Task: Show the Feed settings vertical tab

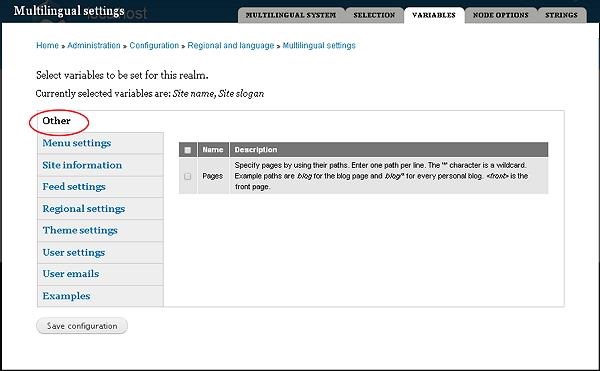Action: 100,187
